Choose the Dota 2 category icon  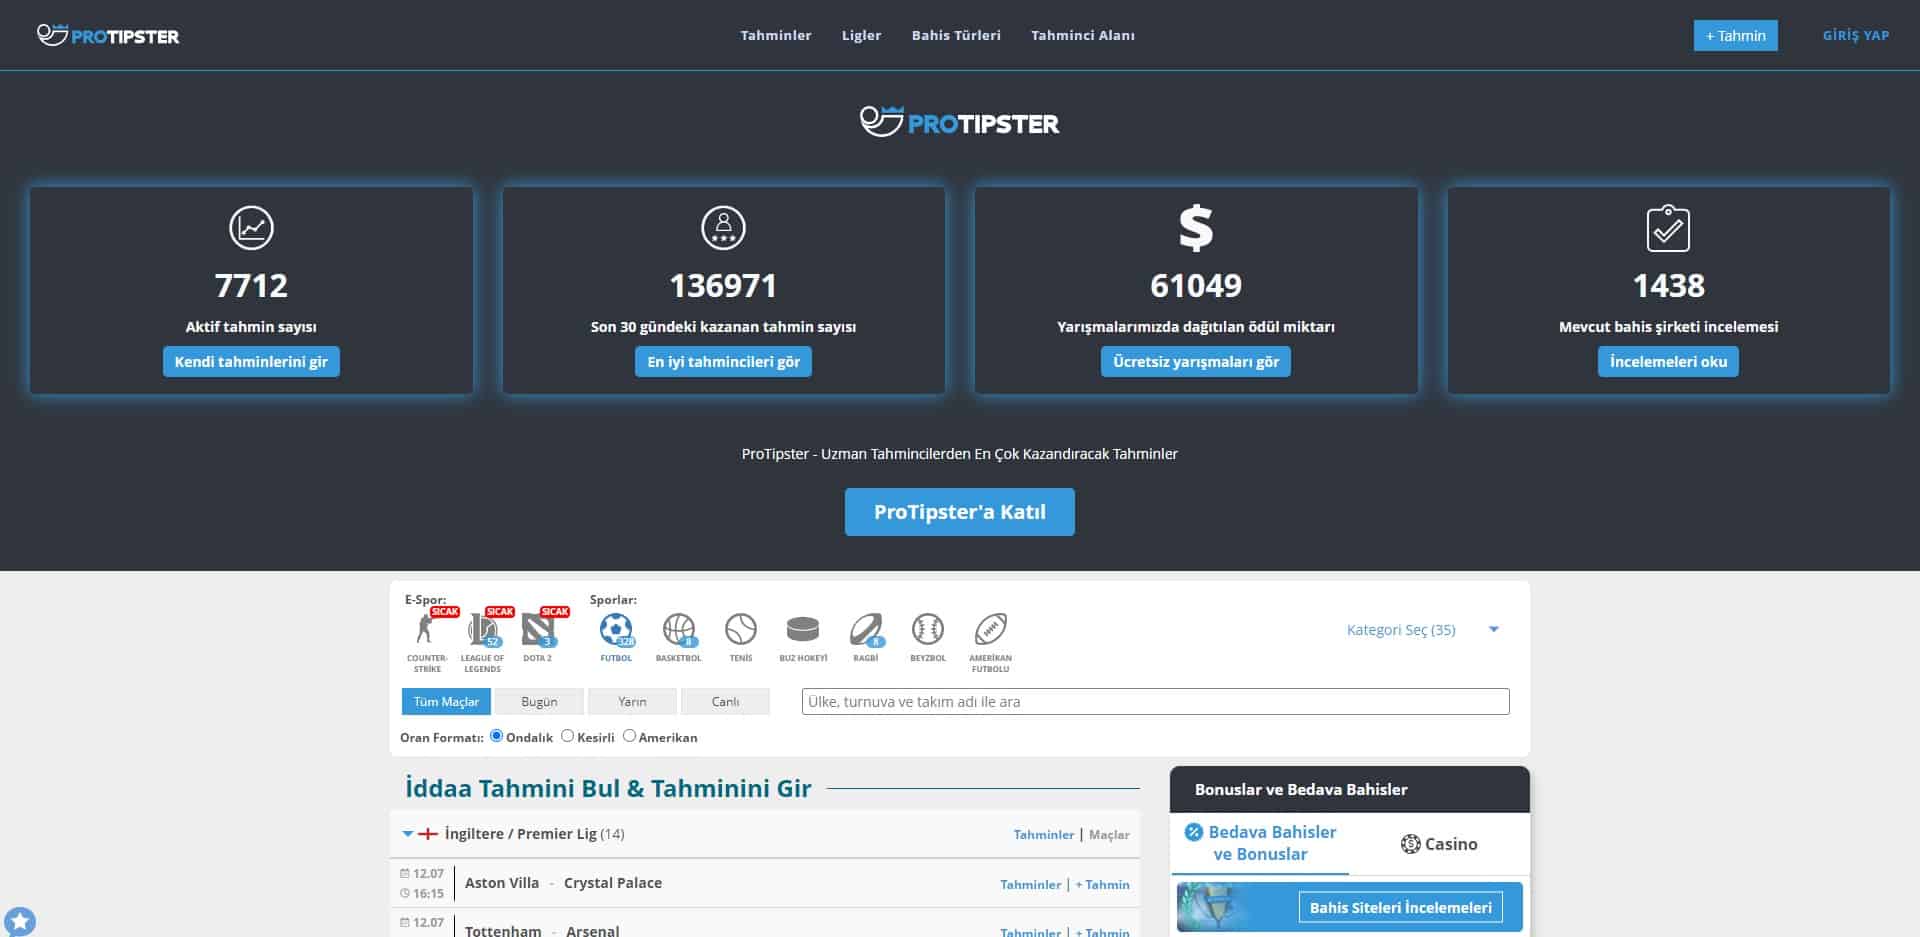pos(538,630)
